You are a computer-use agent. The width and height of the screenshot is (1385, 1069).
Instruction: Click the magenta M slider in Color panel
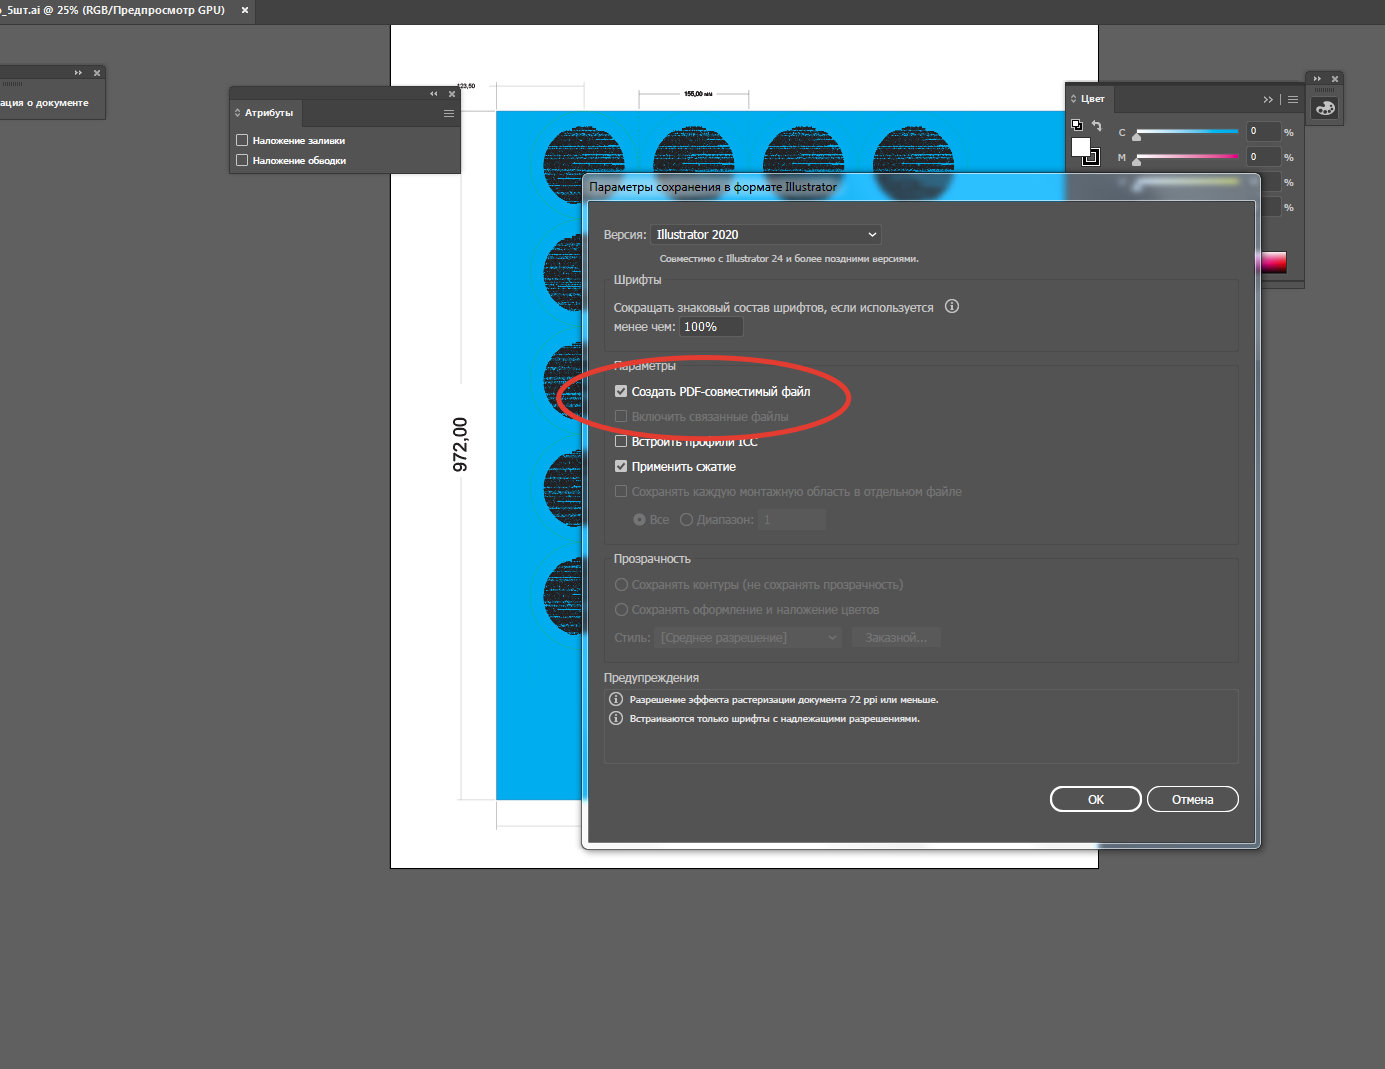(1187, 157)
